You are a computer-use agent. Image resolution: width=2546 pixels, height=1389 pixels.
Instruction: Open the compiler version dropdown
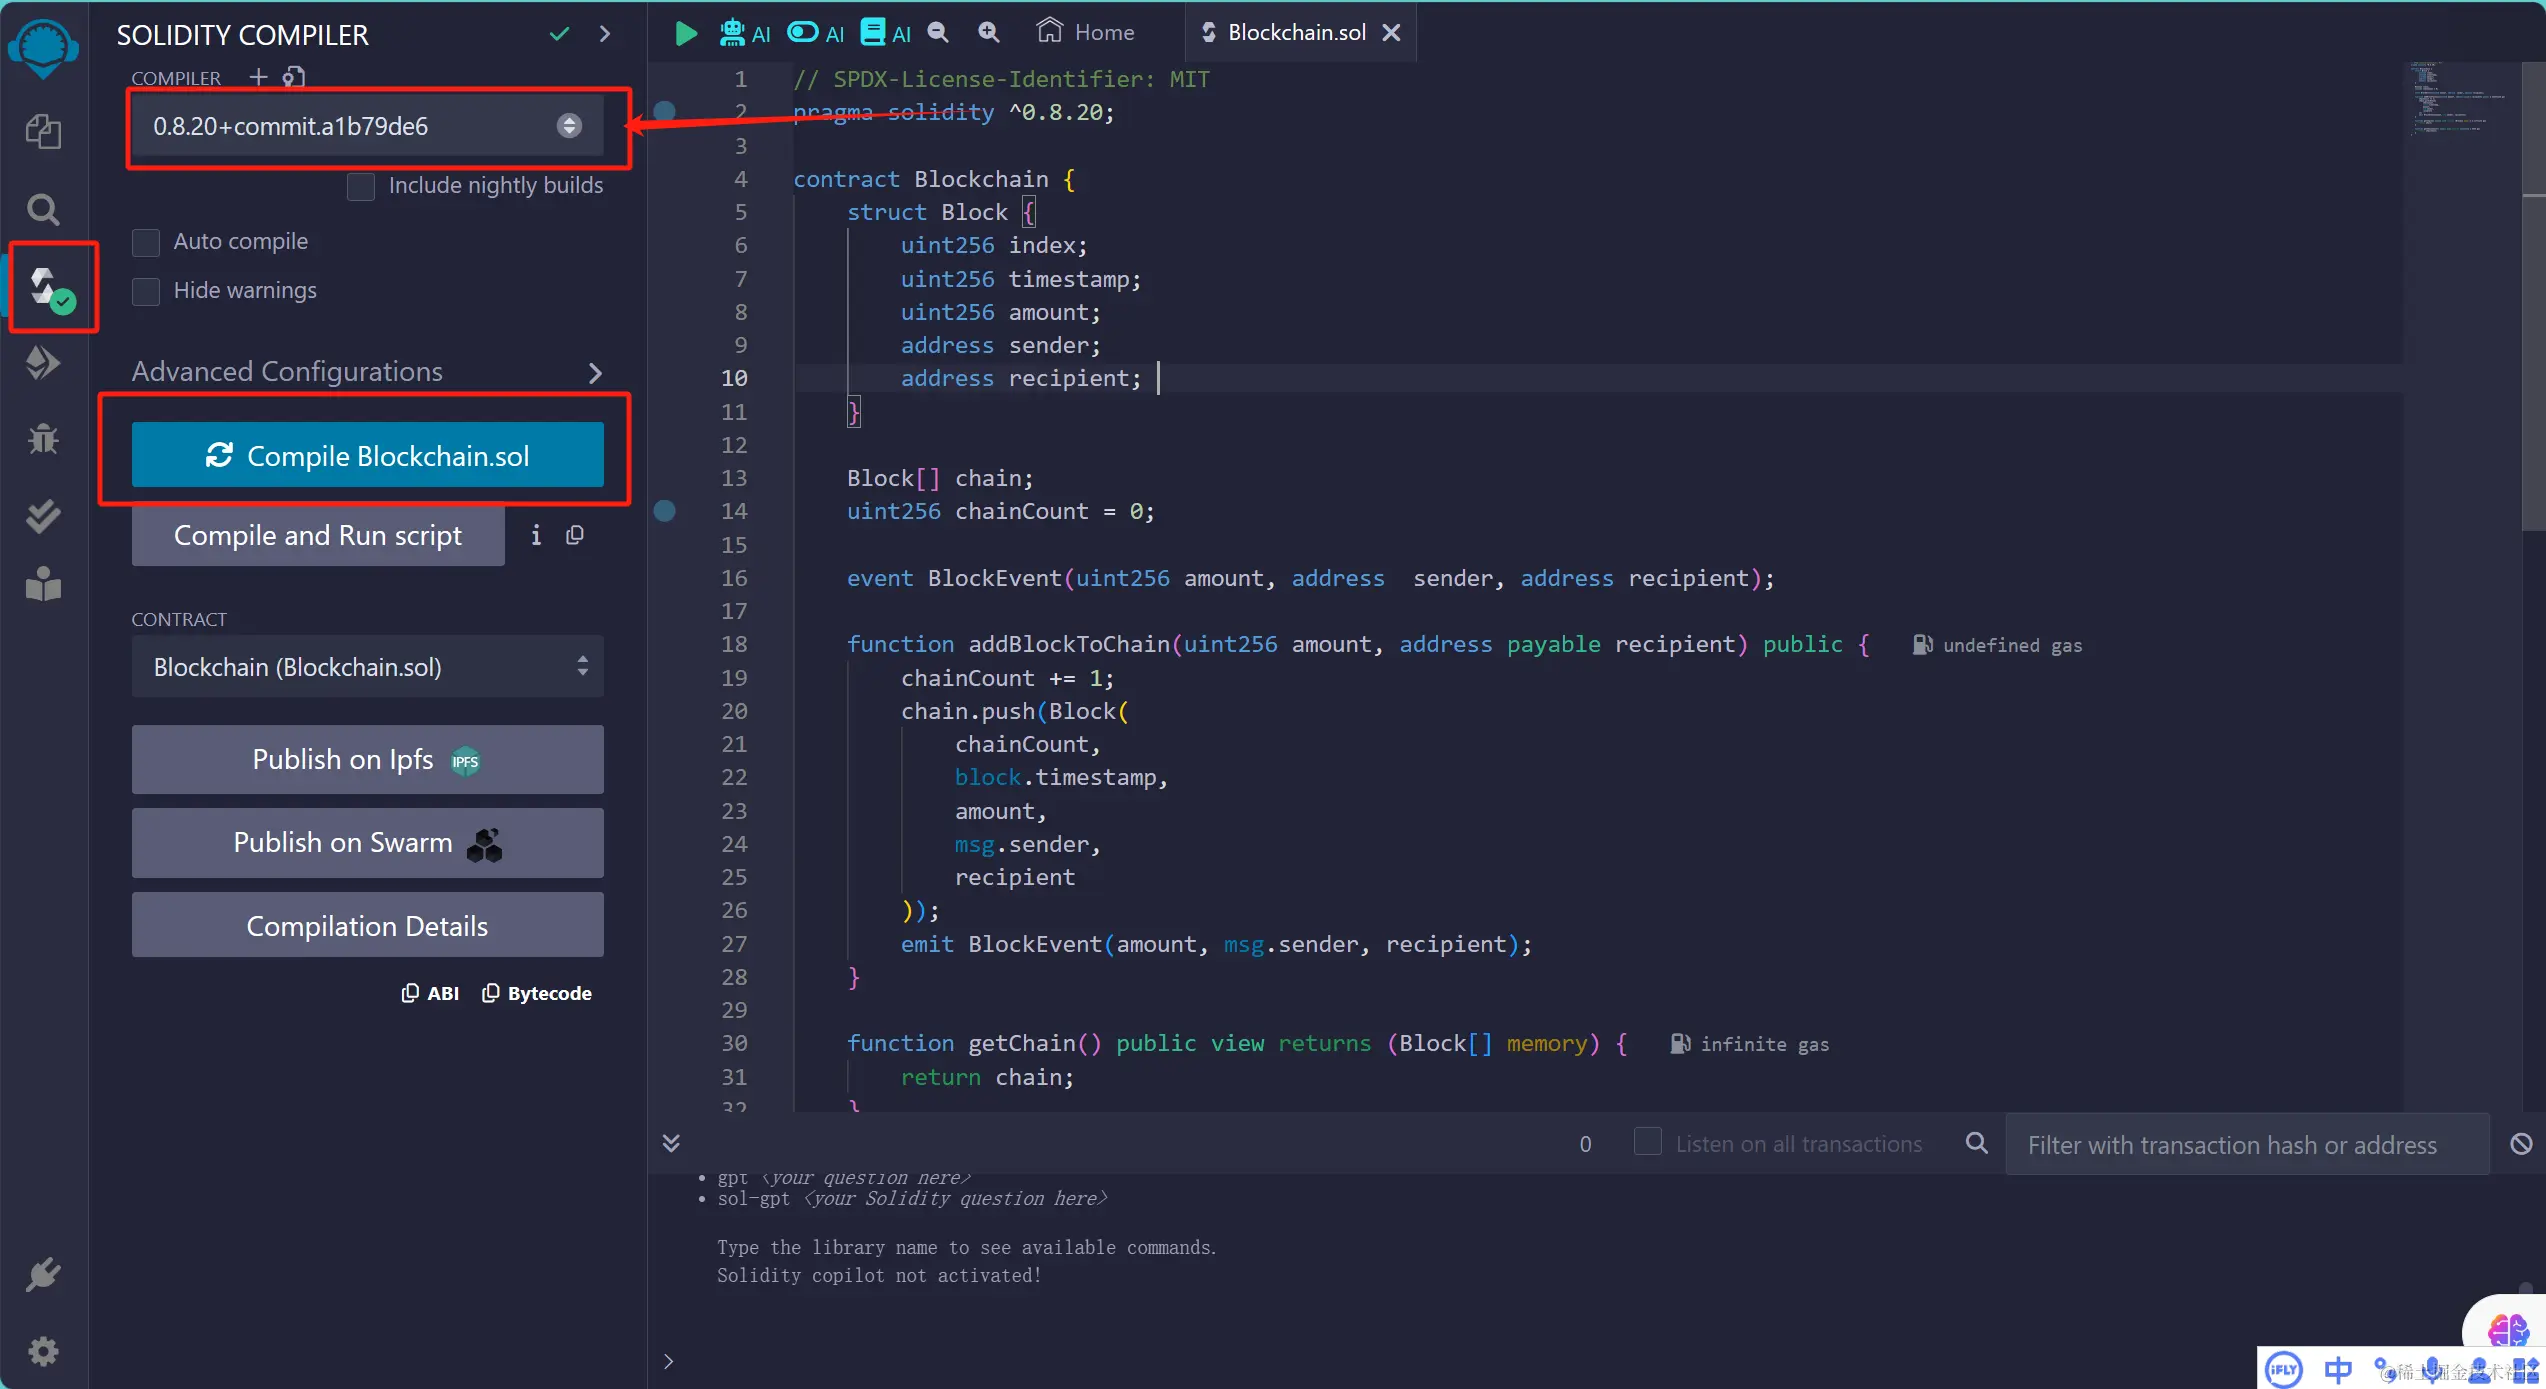366,126
